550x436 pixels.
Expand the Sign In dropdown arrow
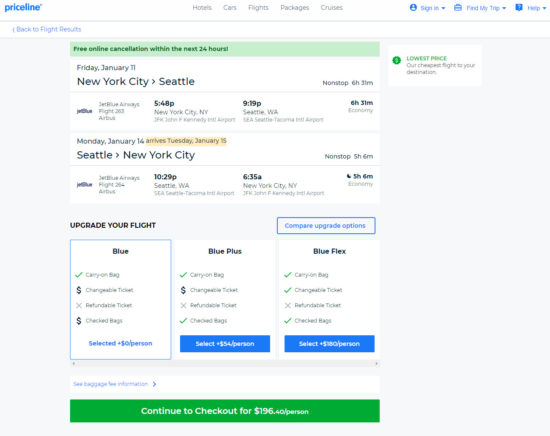[443, 8]
